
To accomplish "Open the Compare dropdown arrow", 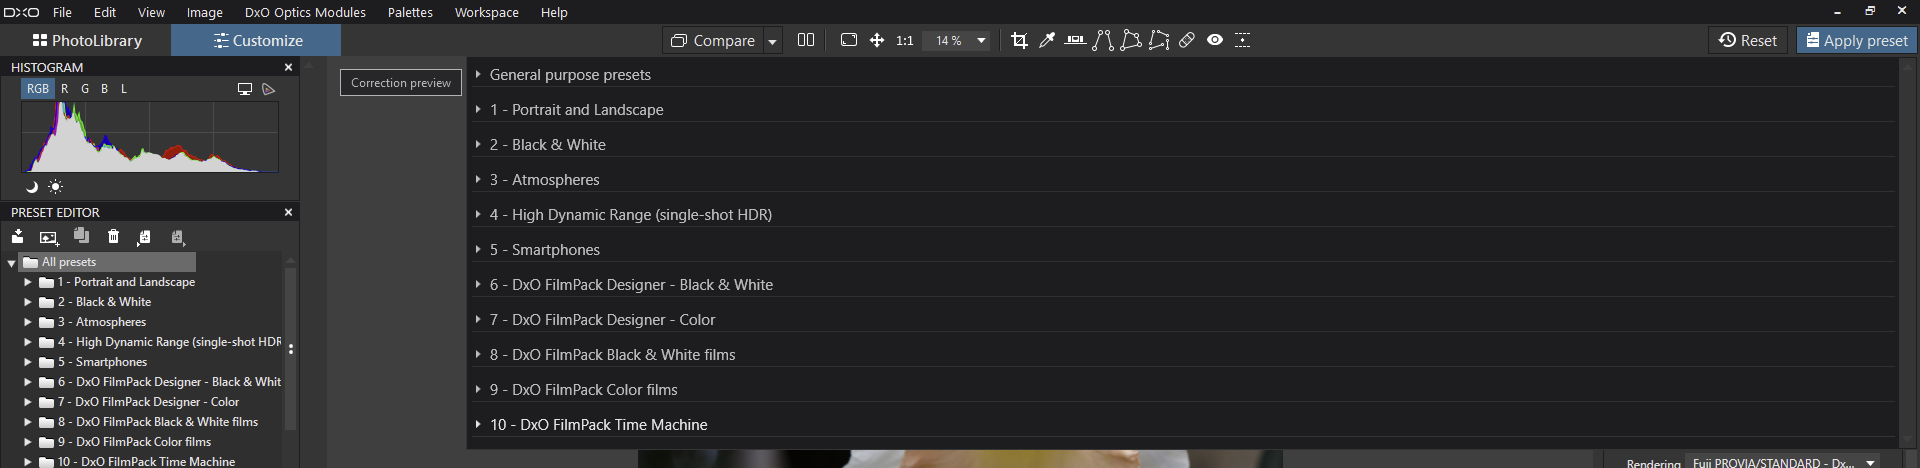I will click(772, 41).
